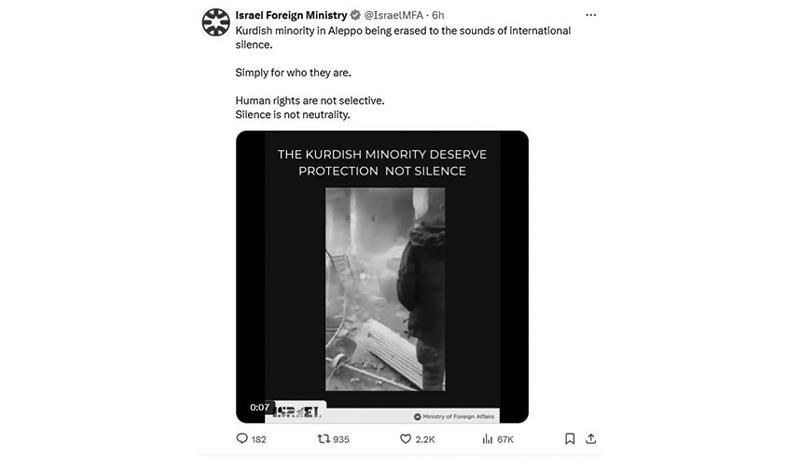Click the 935 reposts count
Image resolution: width=800 pixels, height=458 pixels.
click(x=341, y=439)
